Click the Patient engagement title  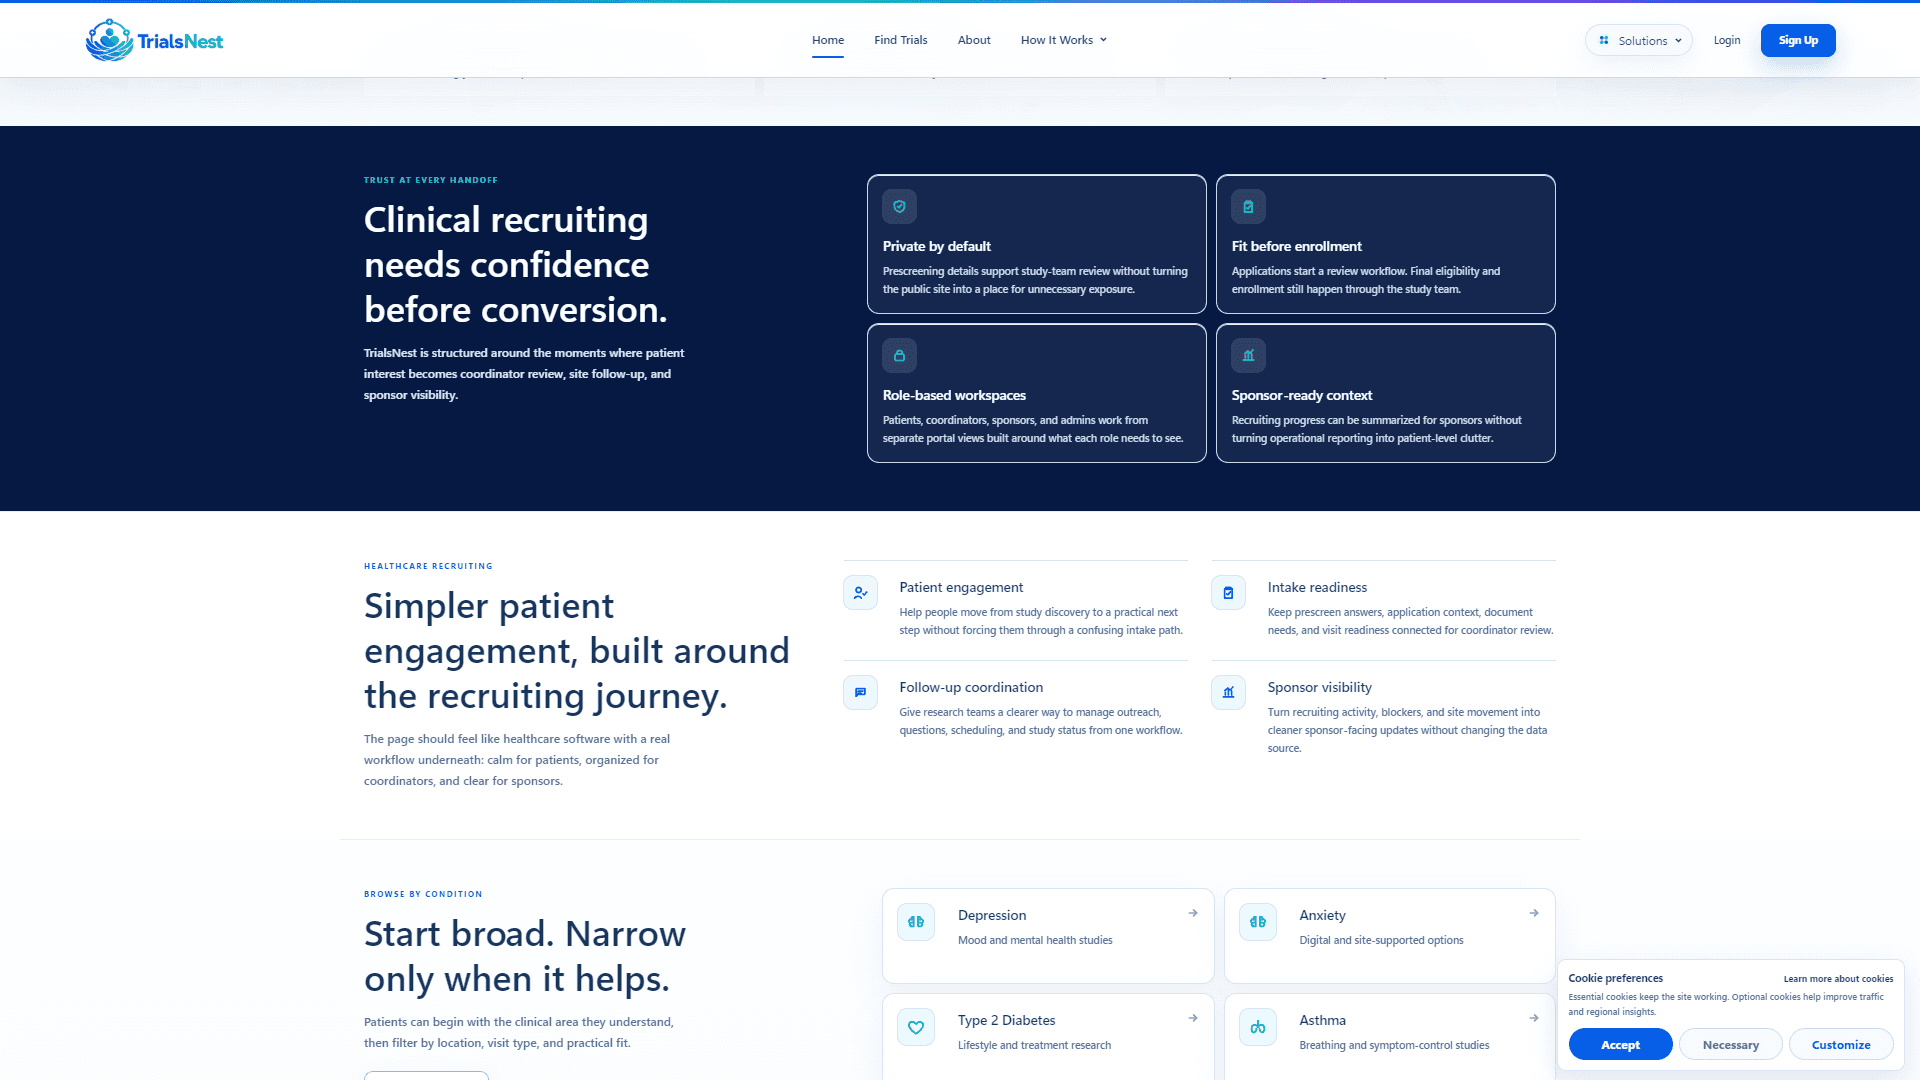pos(961,587)
